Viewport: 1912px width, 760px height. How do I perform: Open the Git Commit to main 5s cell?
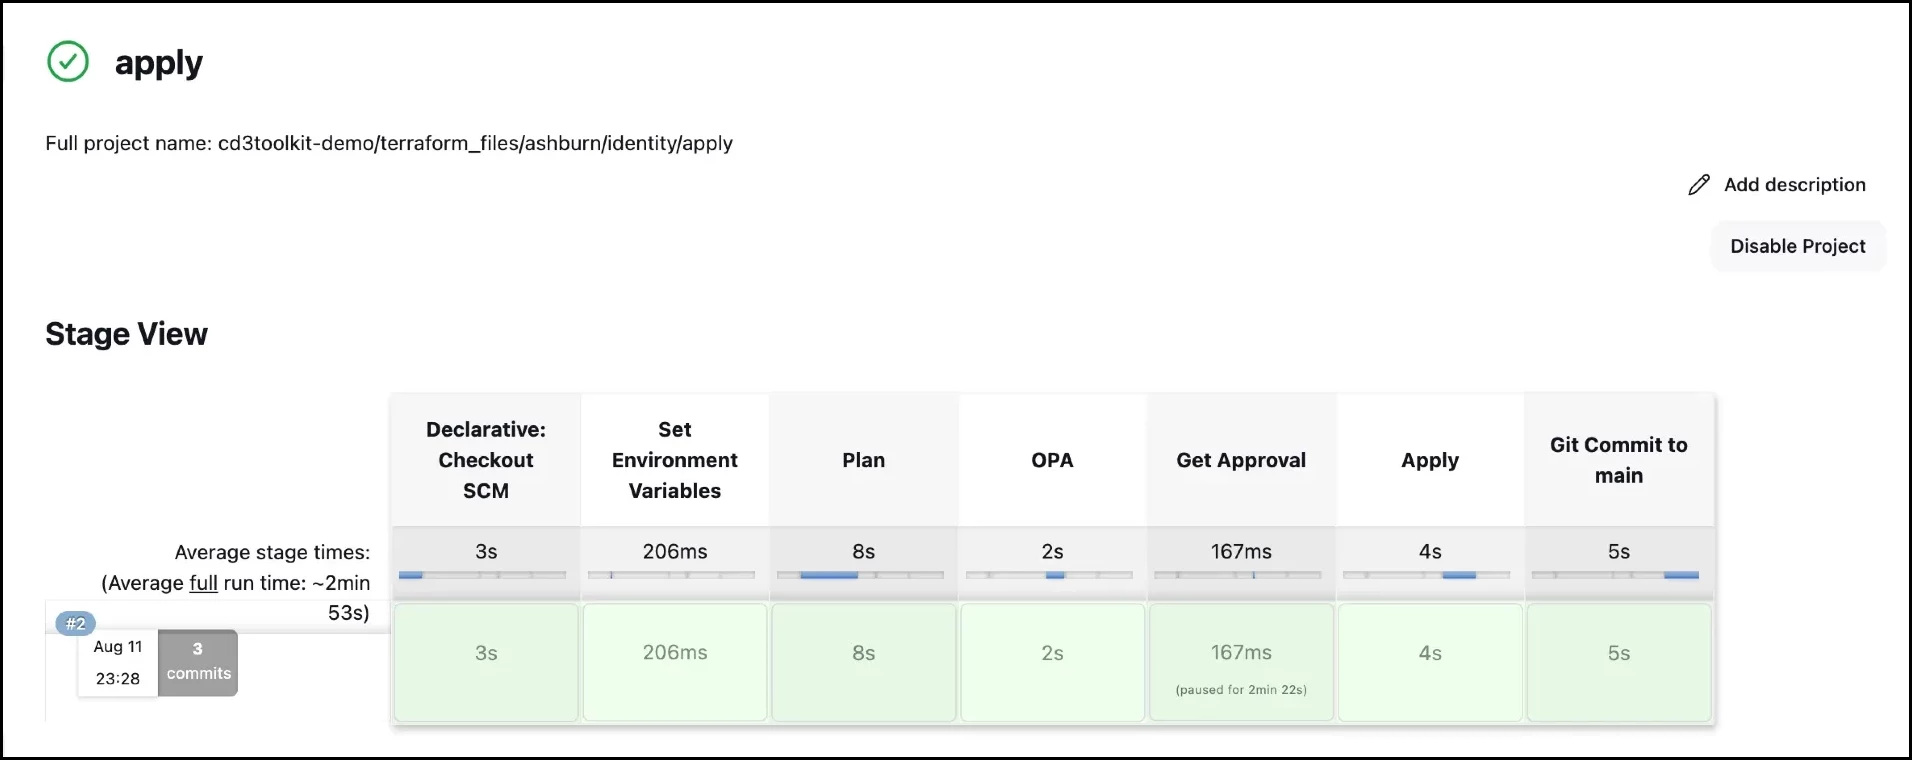coord(1619,661)
